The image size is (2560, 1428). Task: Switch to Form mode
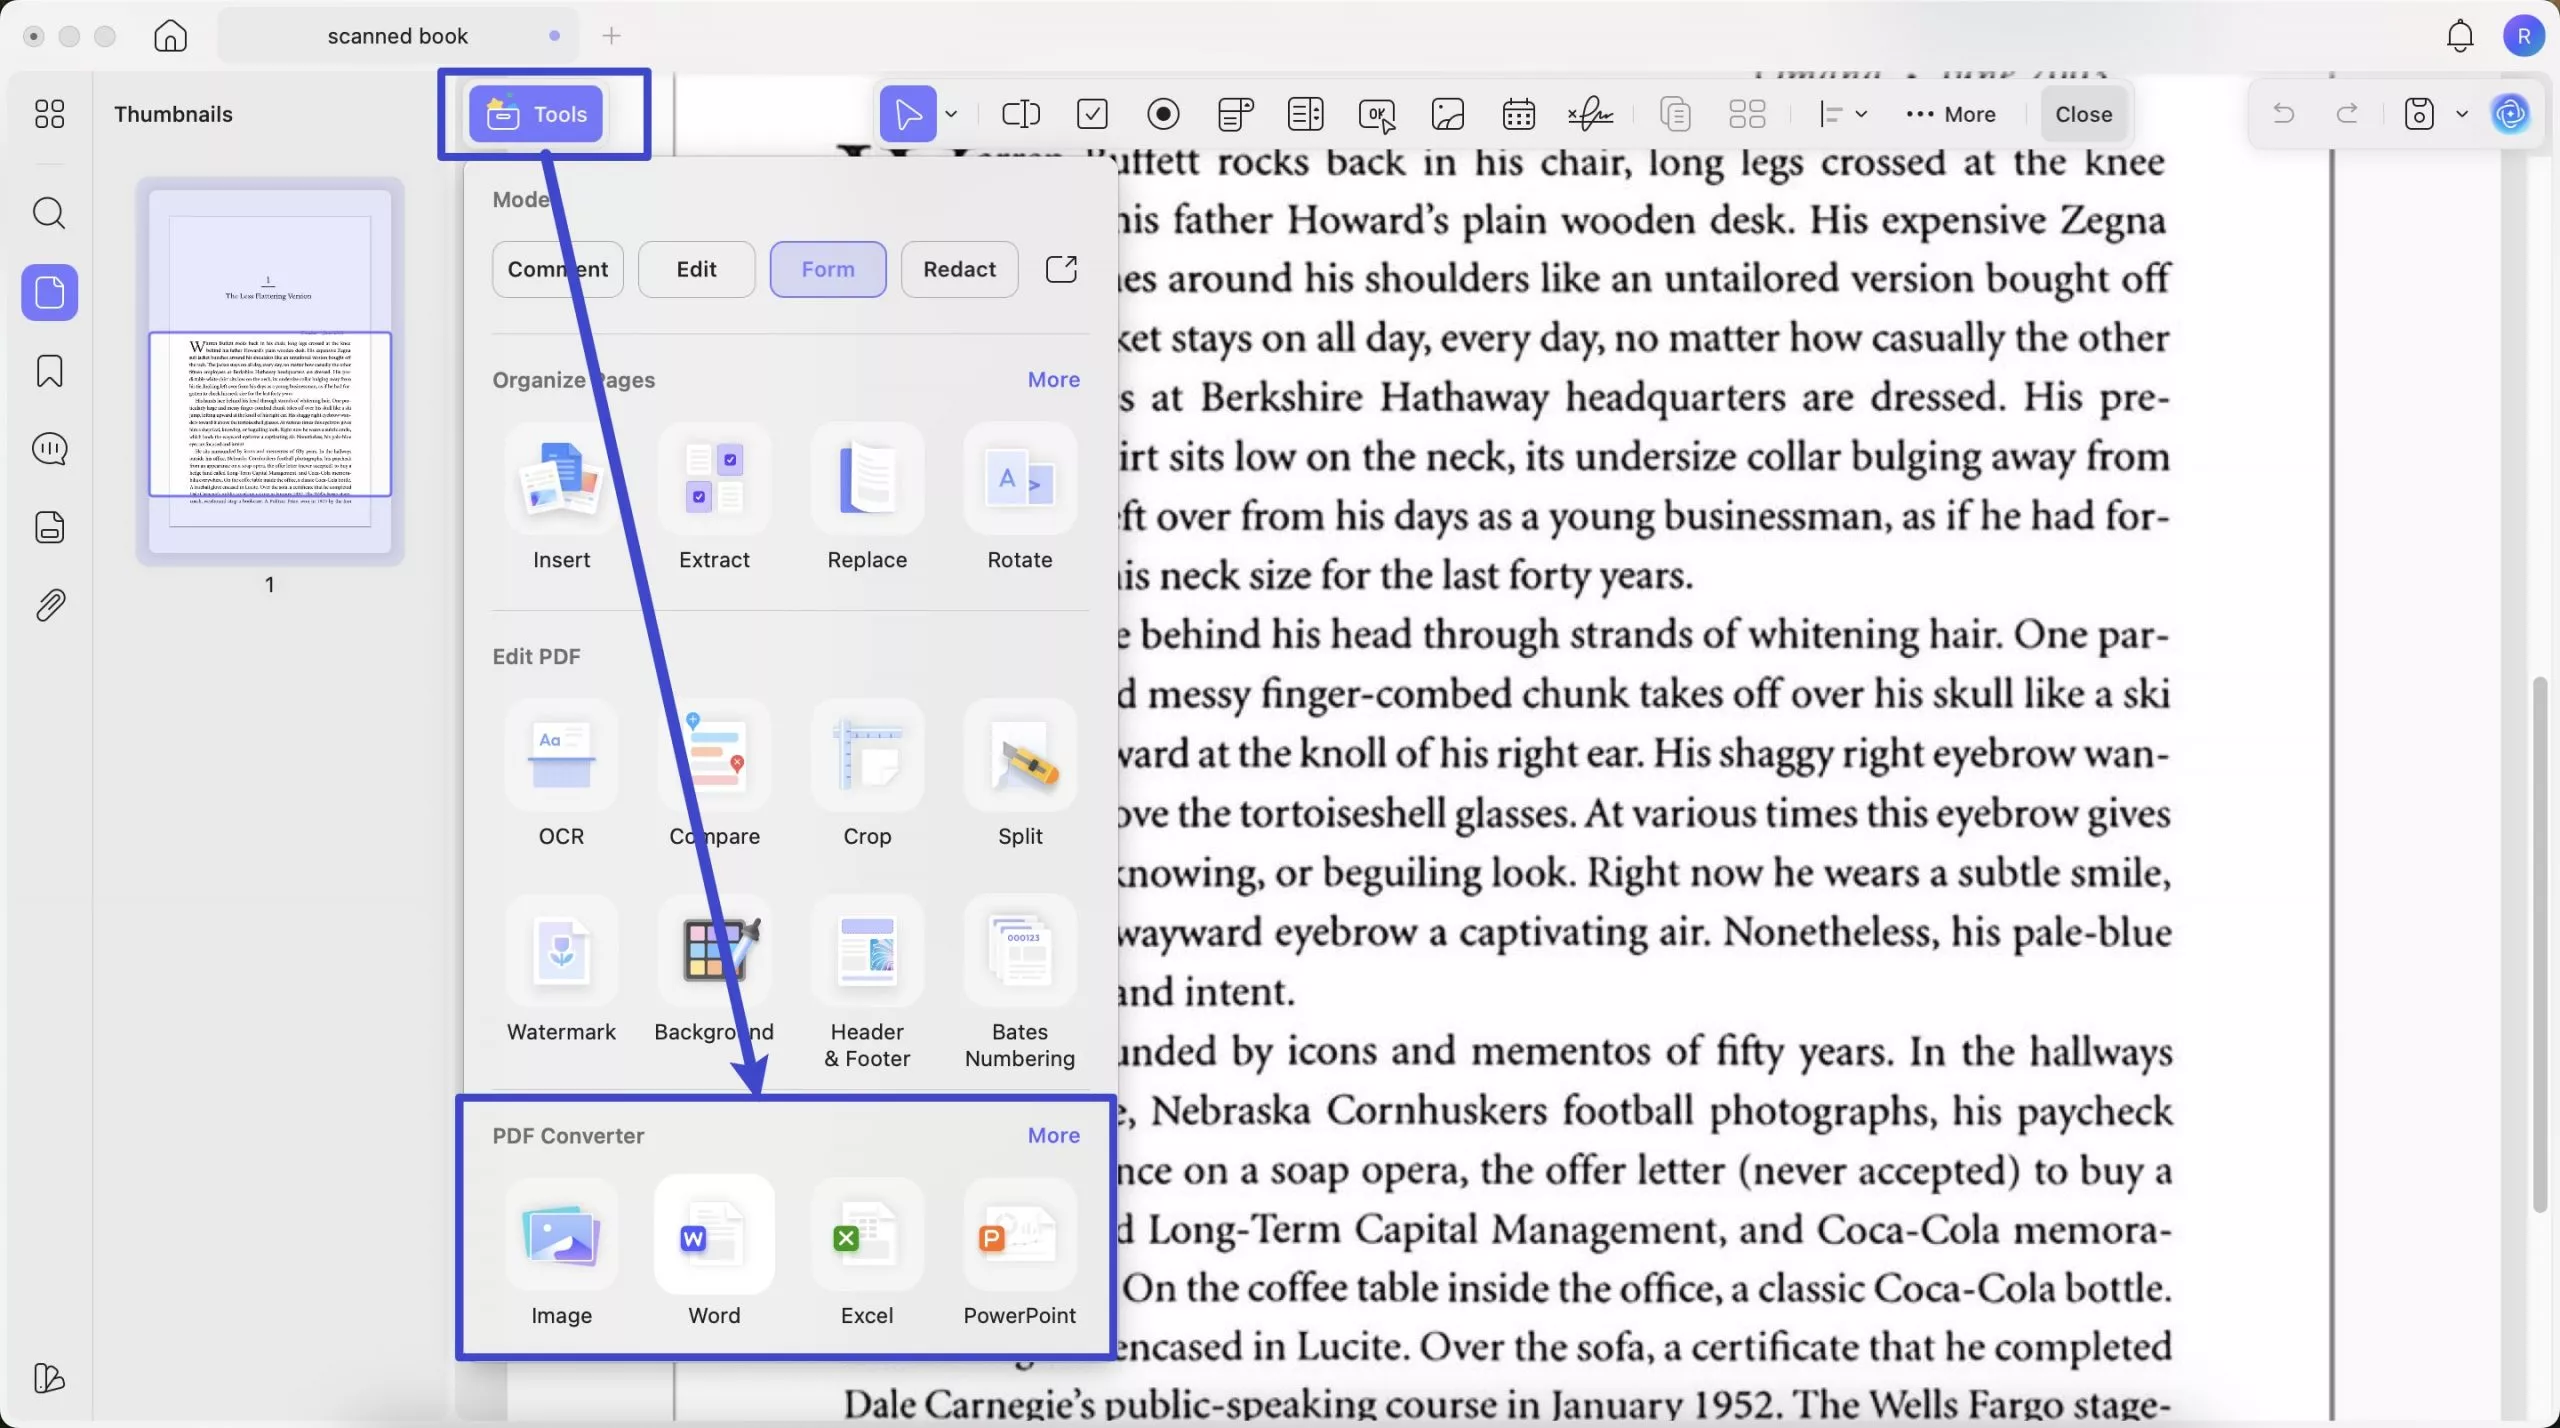(x=827, y=269)
